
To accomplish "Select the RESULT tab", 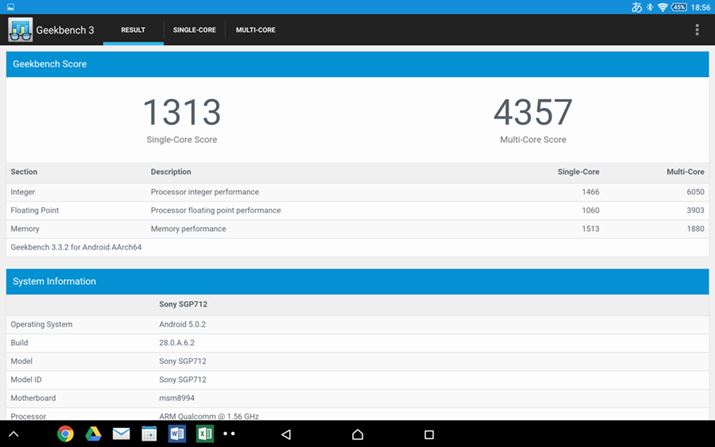I will pos(133,30).
